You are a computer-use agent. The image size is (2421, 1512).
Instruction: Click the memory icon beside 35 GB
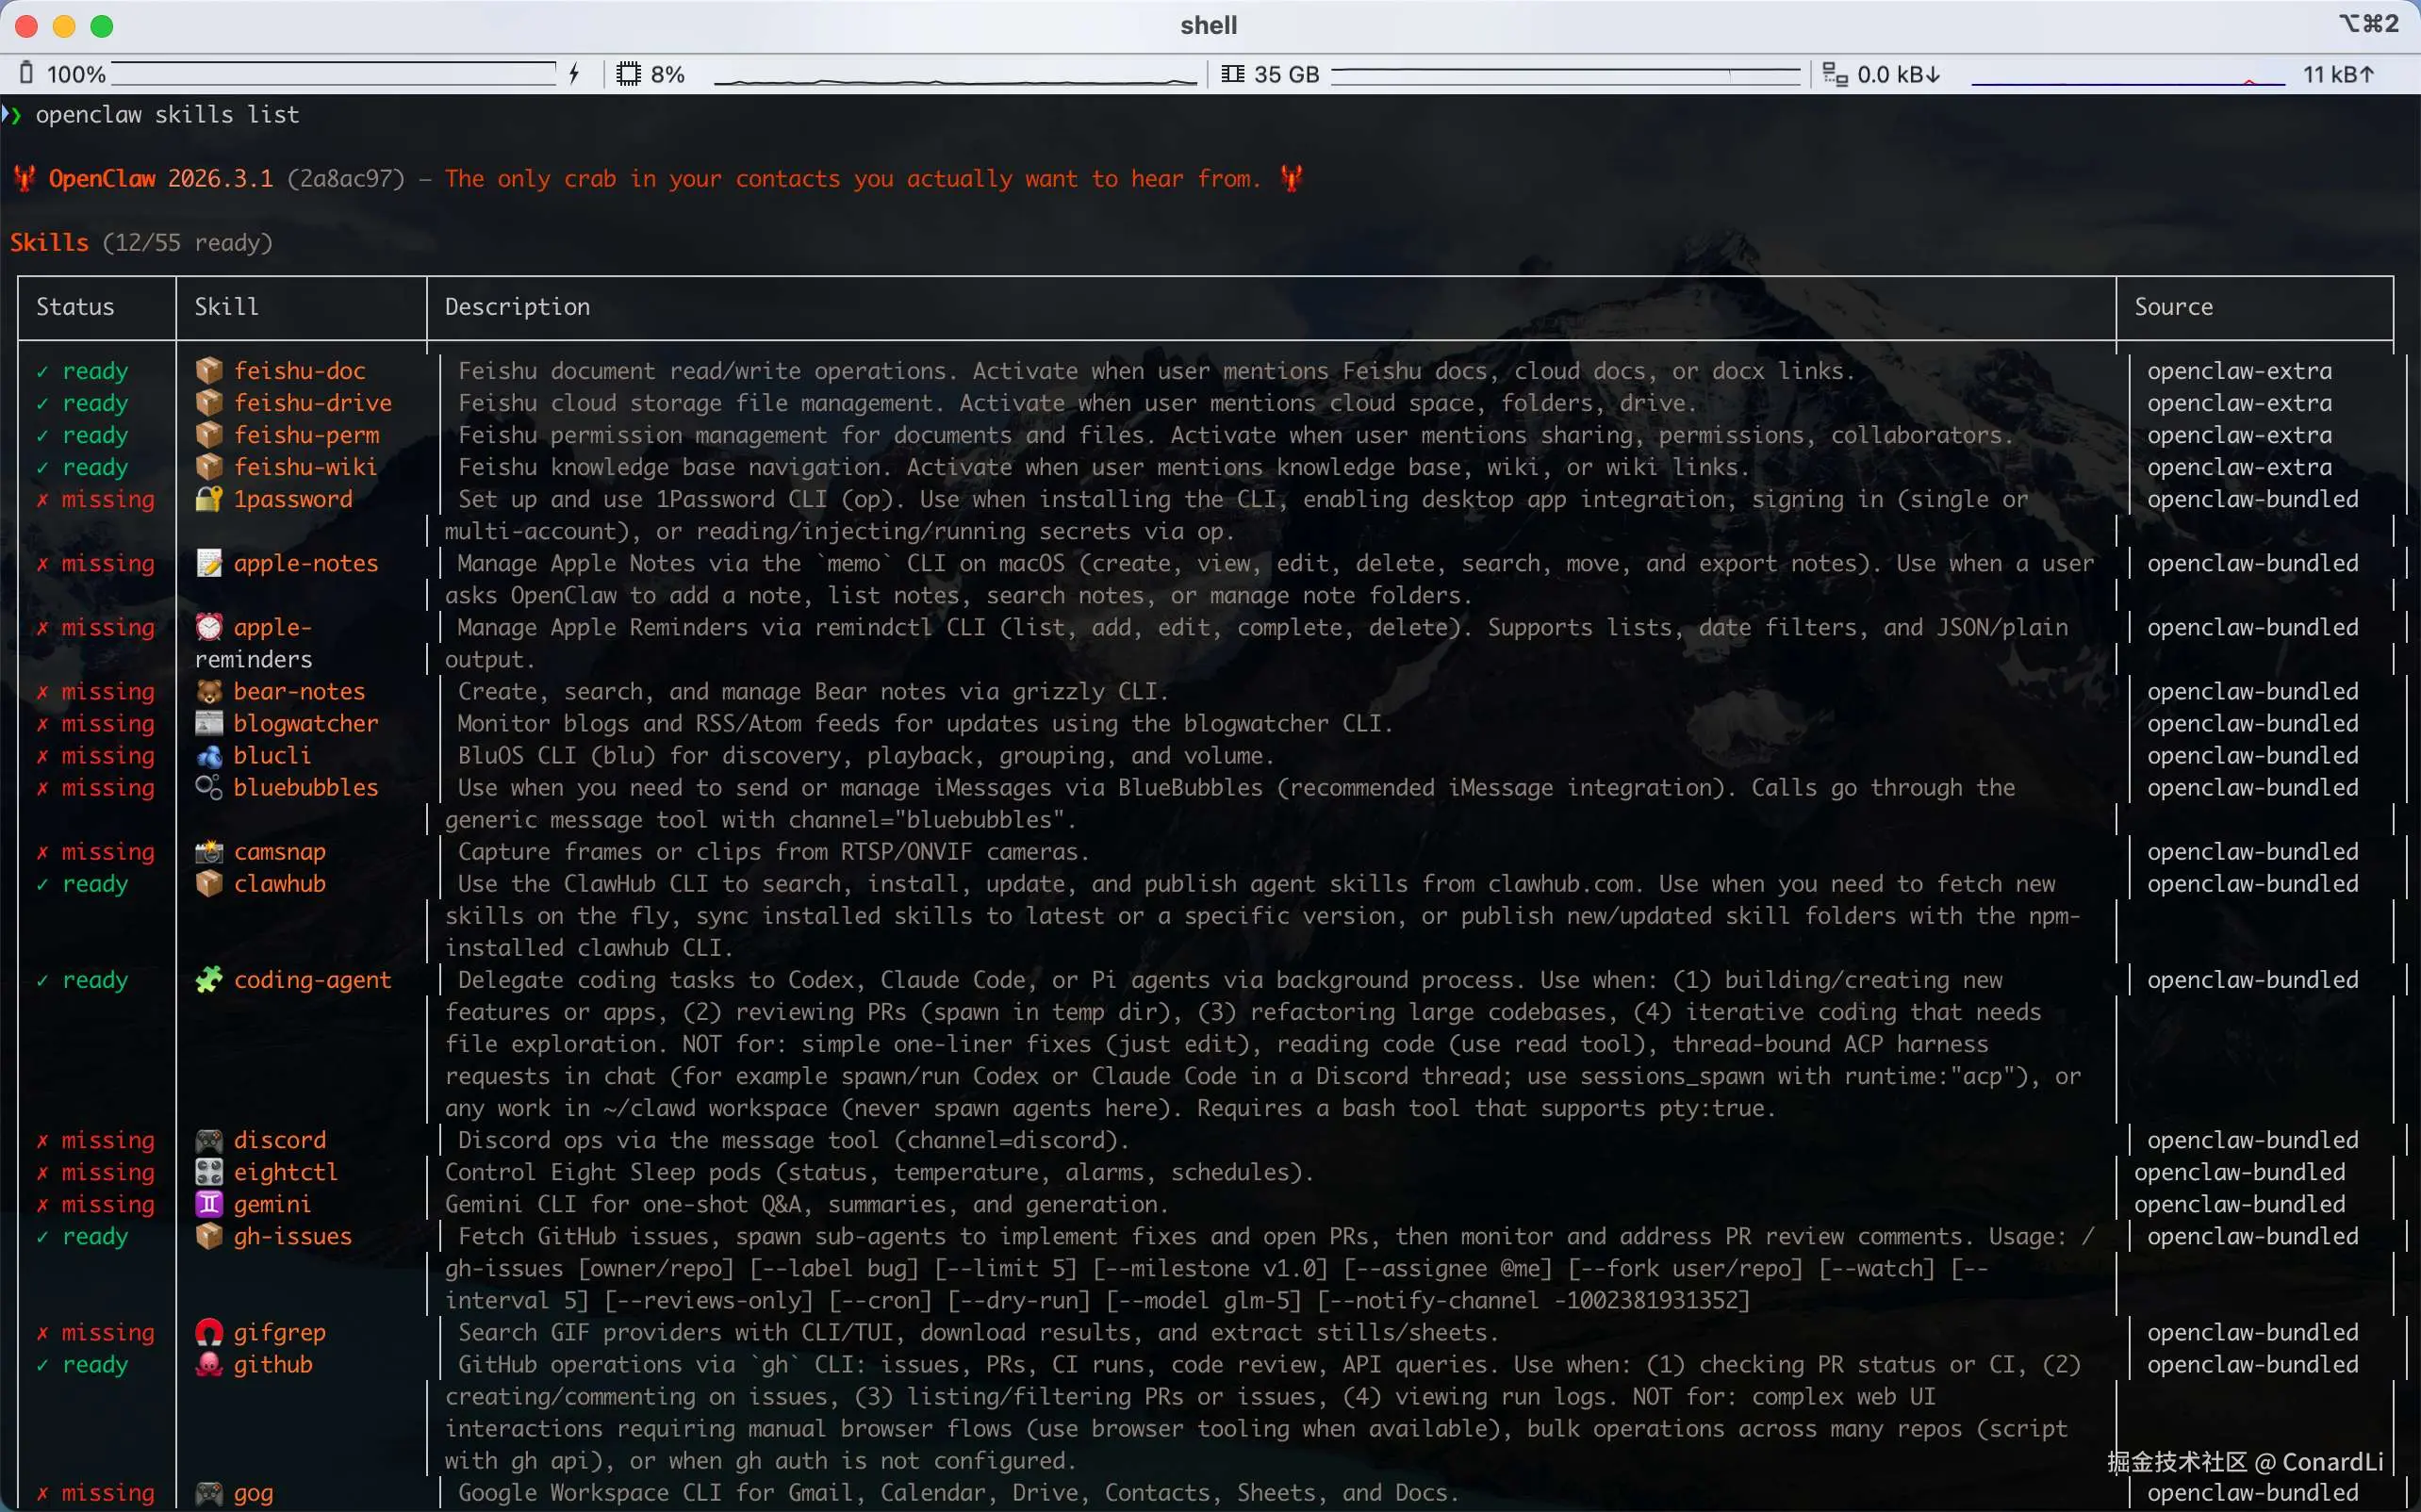[1233, 74]
